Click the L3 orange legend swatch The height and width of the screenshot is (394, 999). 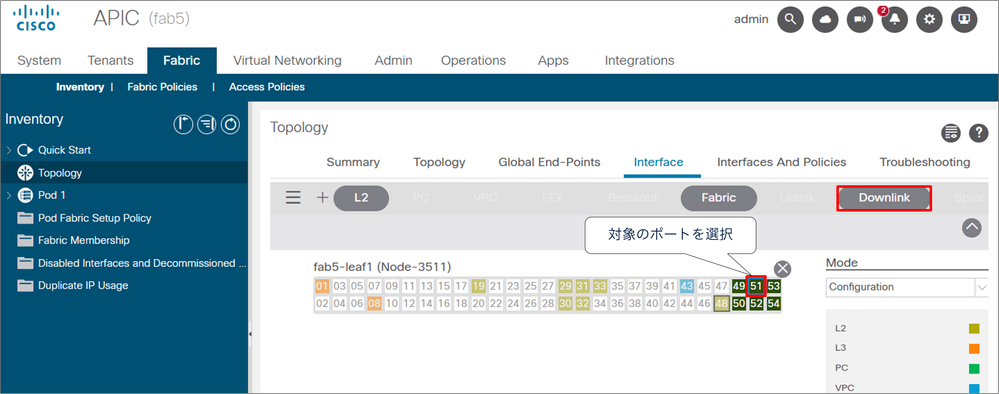tap(974, 349)
